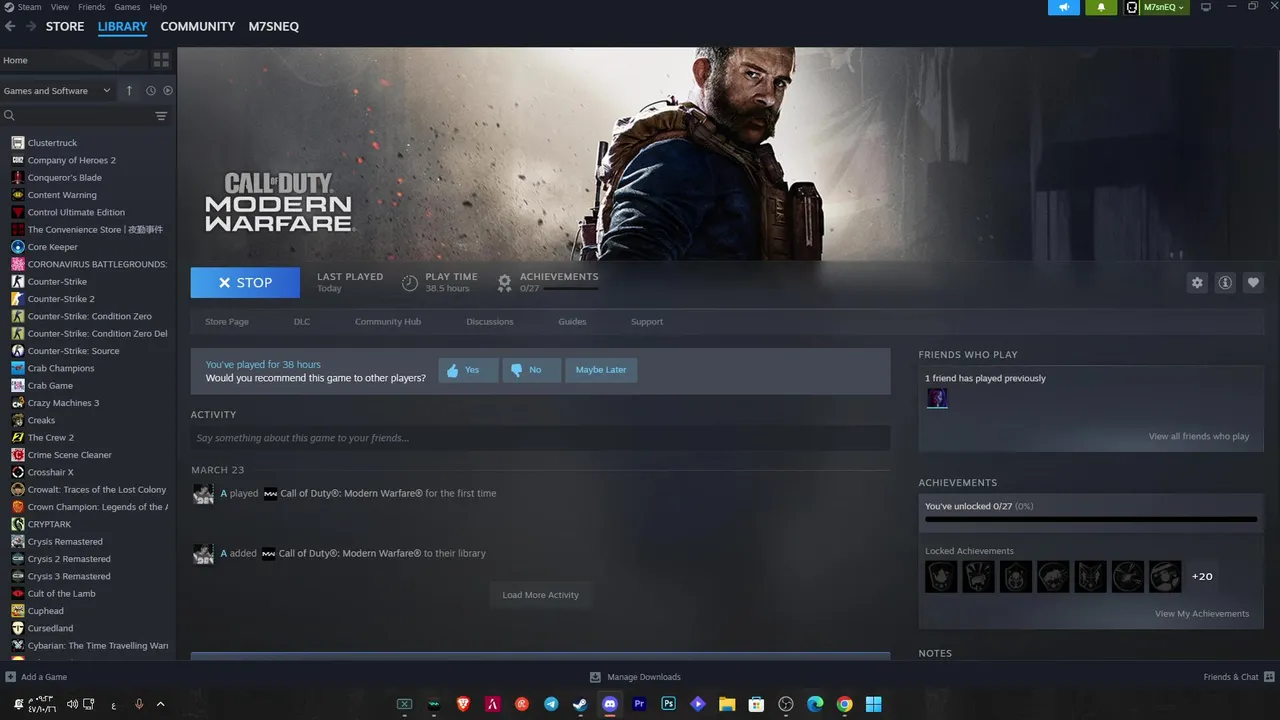The width and height of the screenshot is (1280, 720).
Task: Click the +20 more achievements indicator
Action: tap(1202, 576)
